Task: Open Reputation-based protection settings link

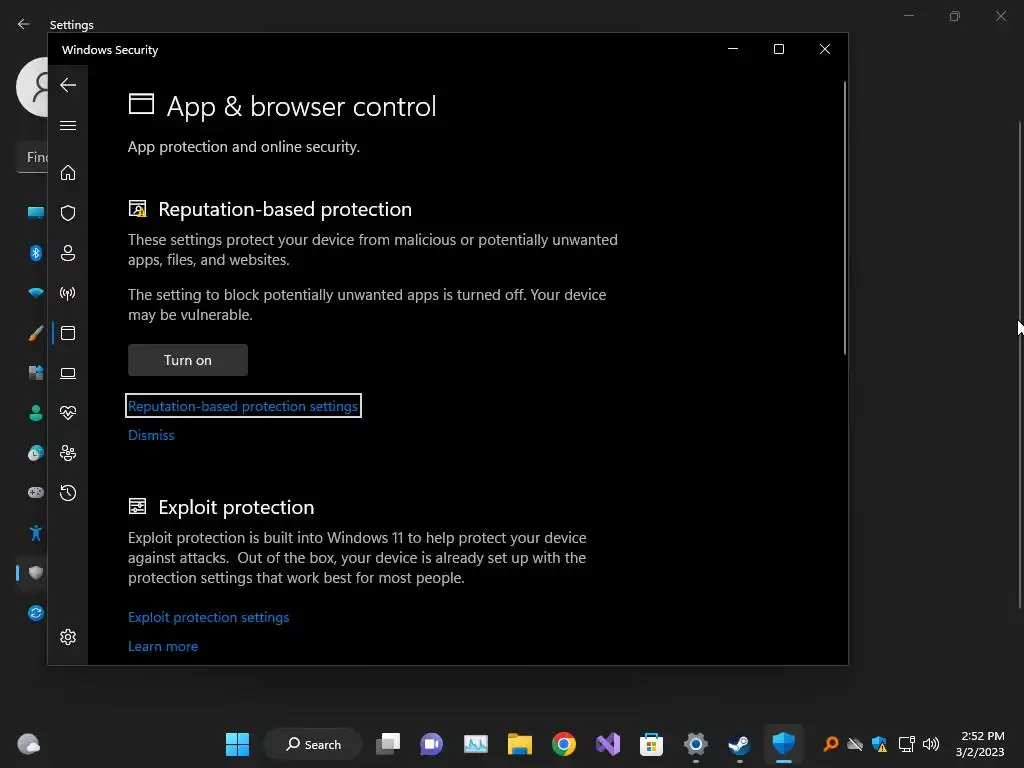Action: click(243, 406)
